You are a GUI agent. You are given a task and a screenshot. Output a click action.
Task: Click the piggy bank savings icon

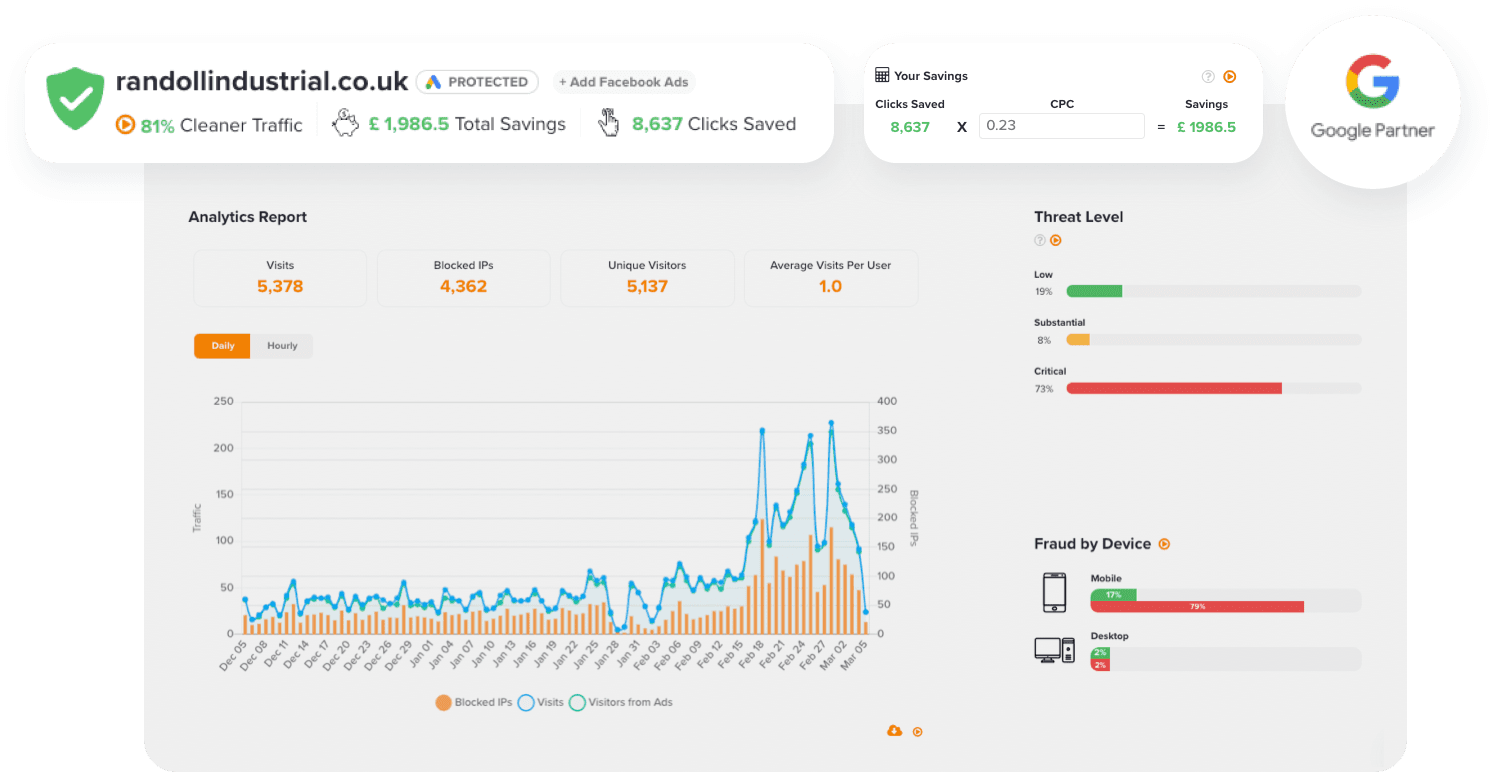346,123
